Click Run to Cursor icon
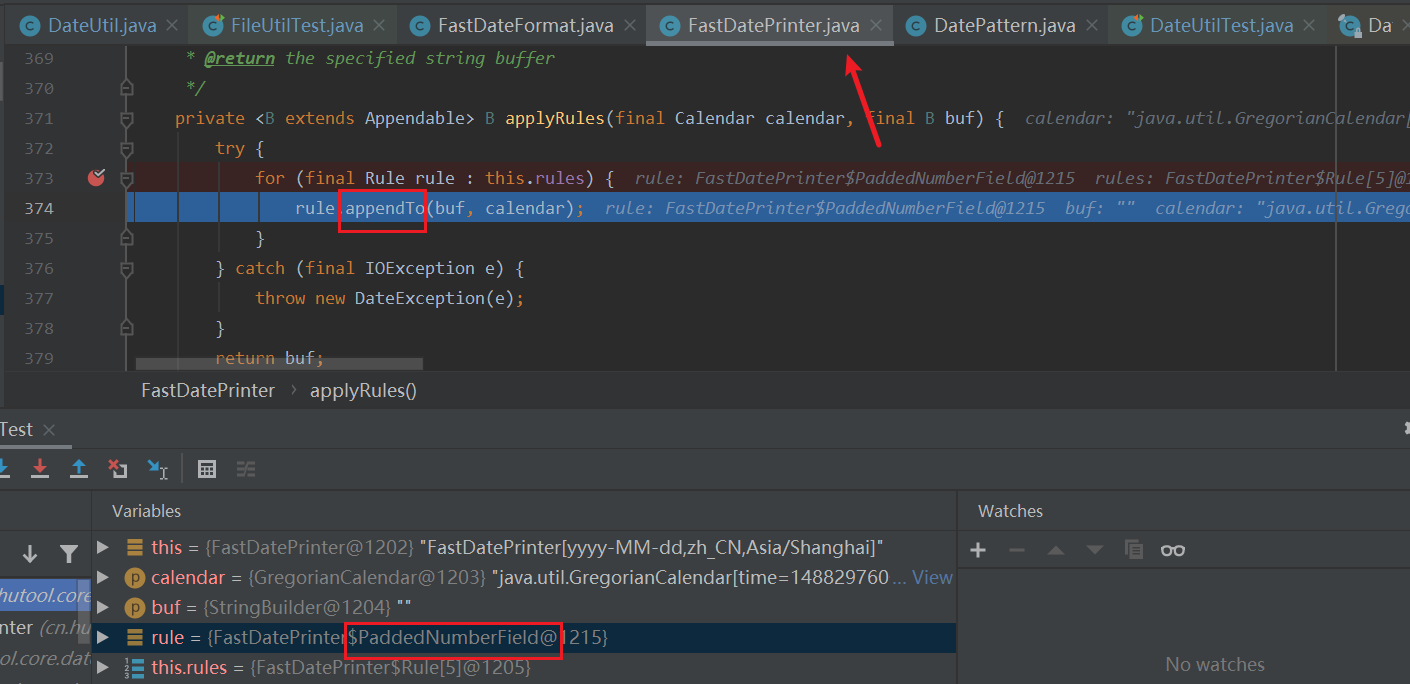 (158, 468)
